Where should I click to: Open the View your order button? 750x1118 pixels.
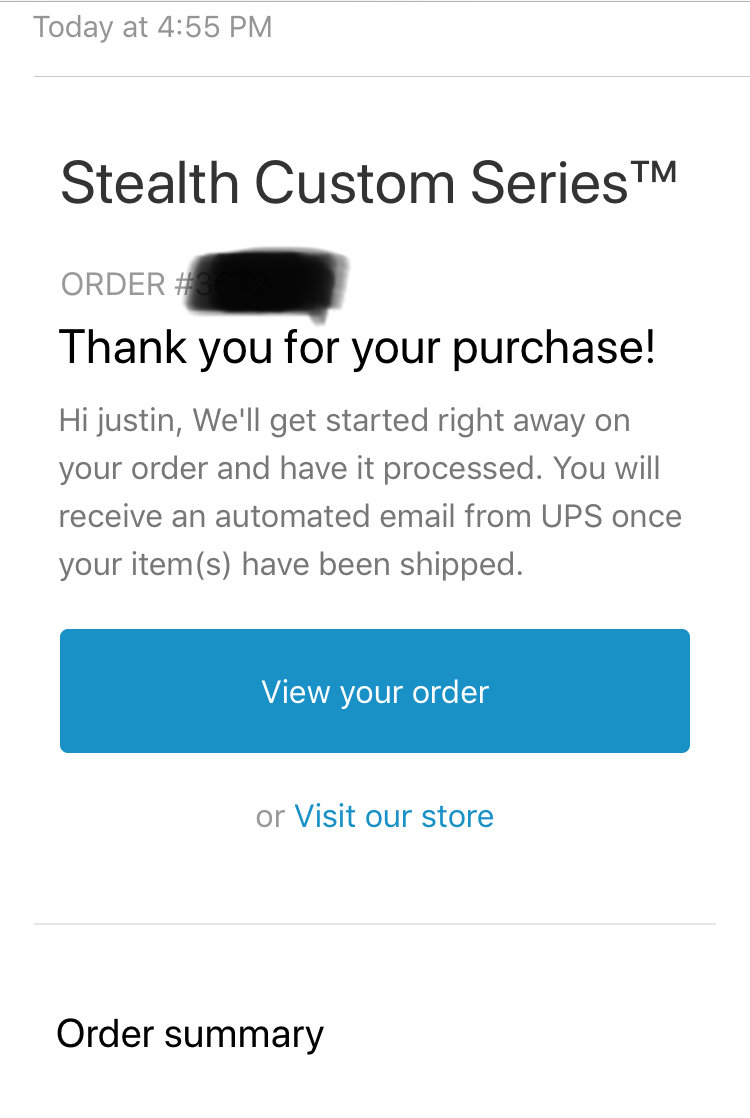click(x=374, y=690)
